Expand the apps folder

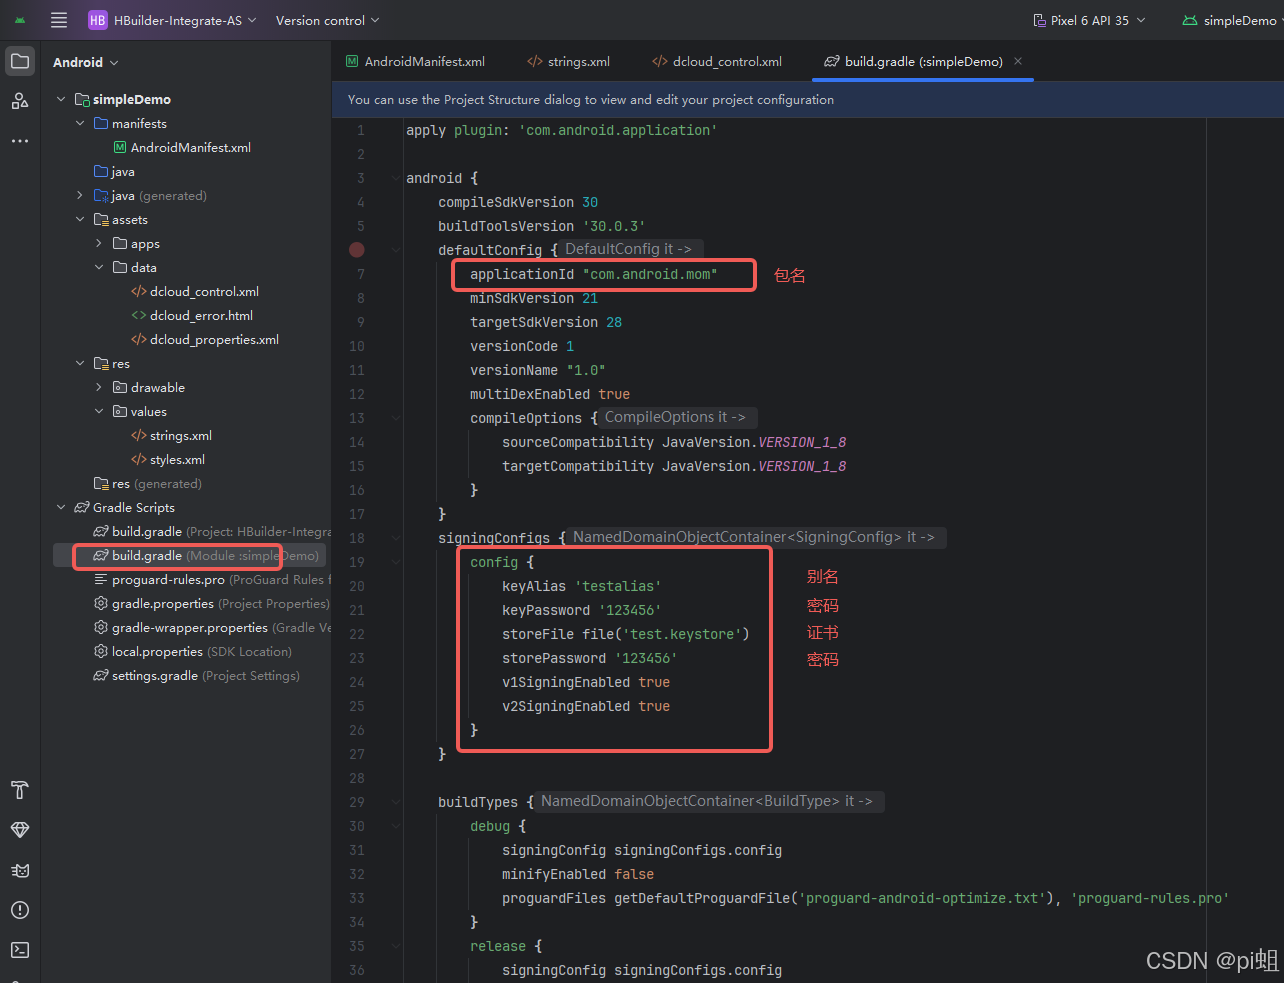click(x=99, y=243)
